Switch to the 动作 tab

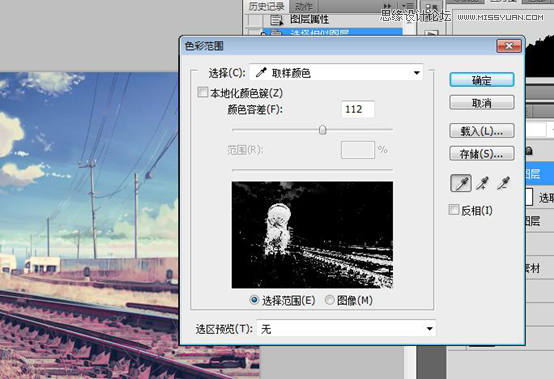pos(303,6)
